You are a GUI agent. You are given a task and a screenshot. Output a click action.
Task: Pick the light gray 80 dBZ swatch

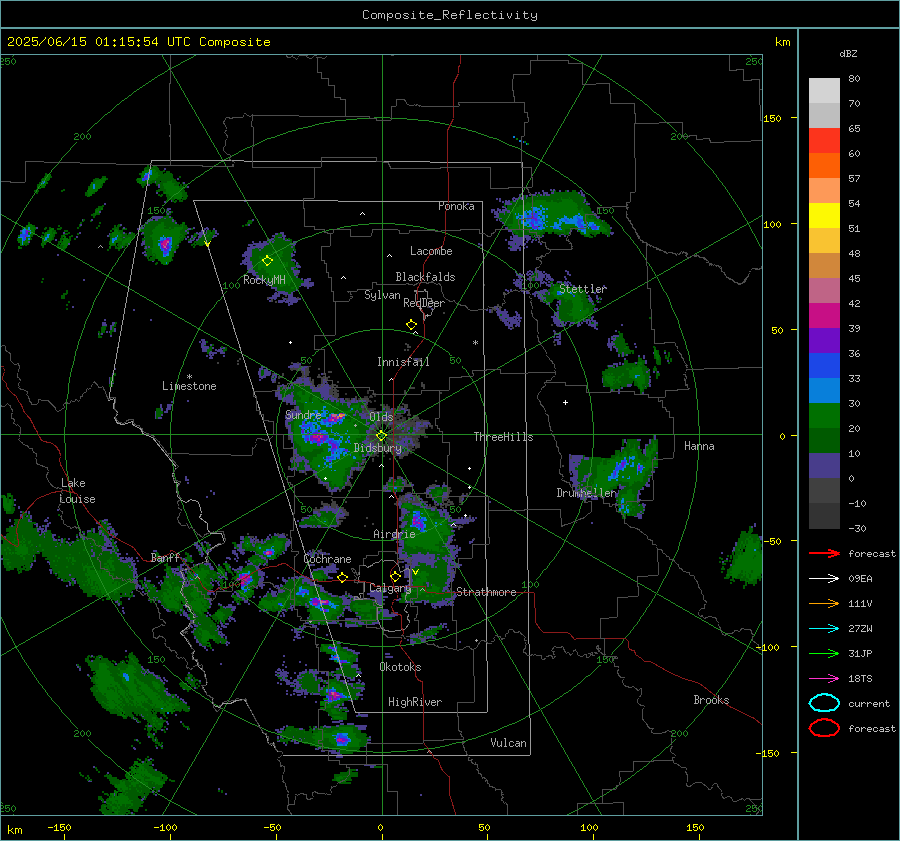point(824,90)
